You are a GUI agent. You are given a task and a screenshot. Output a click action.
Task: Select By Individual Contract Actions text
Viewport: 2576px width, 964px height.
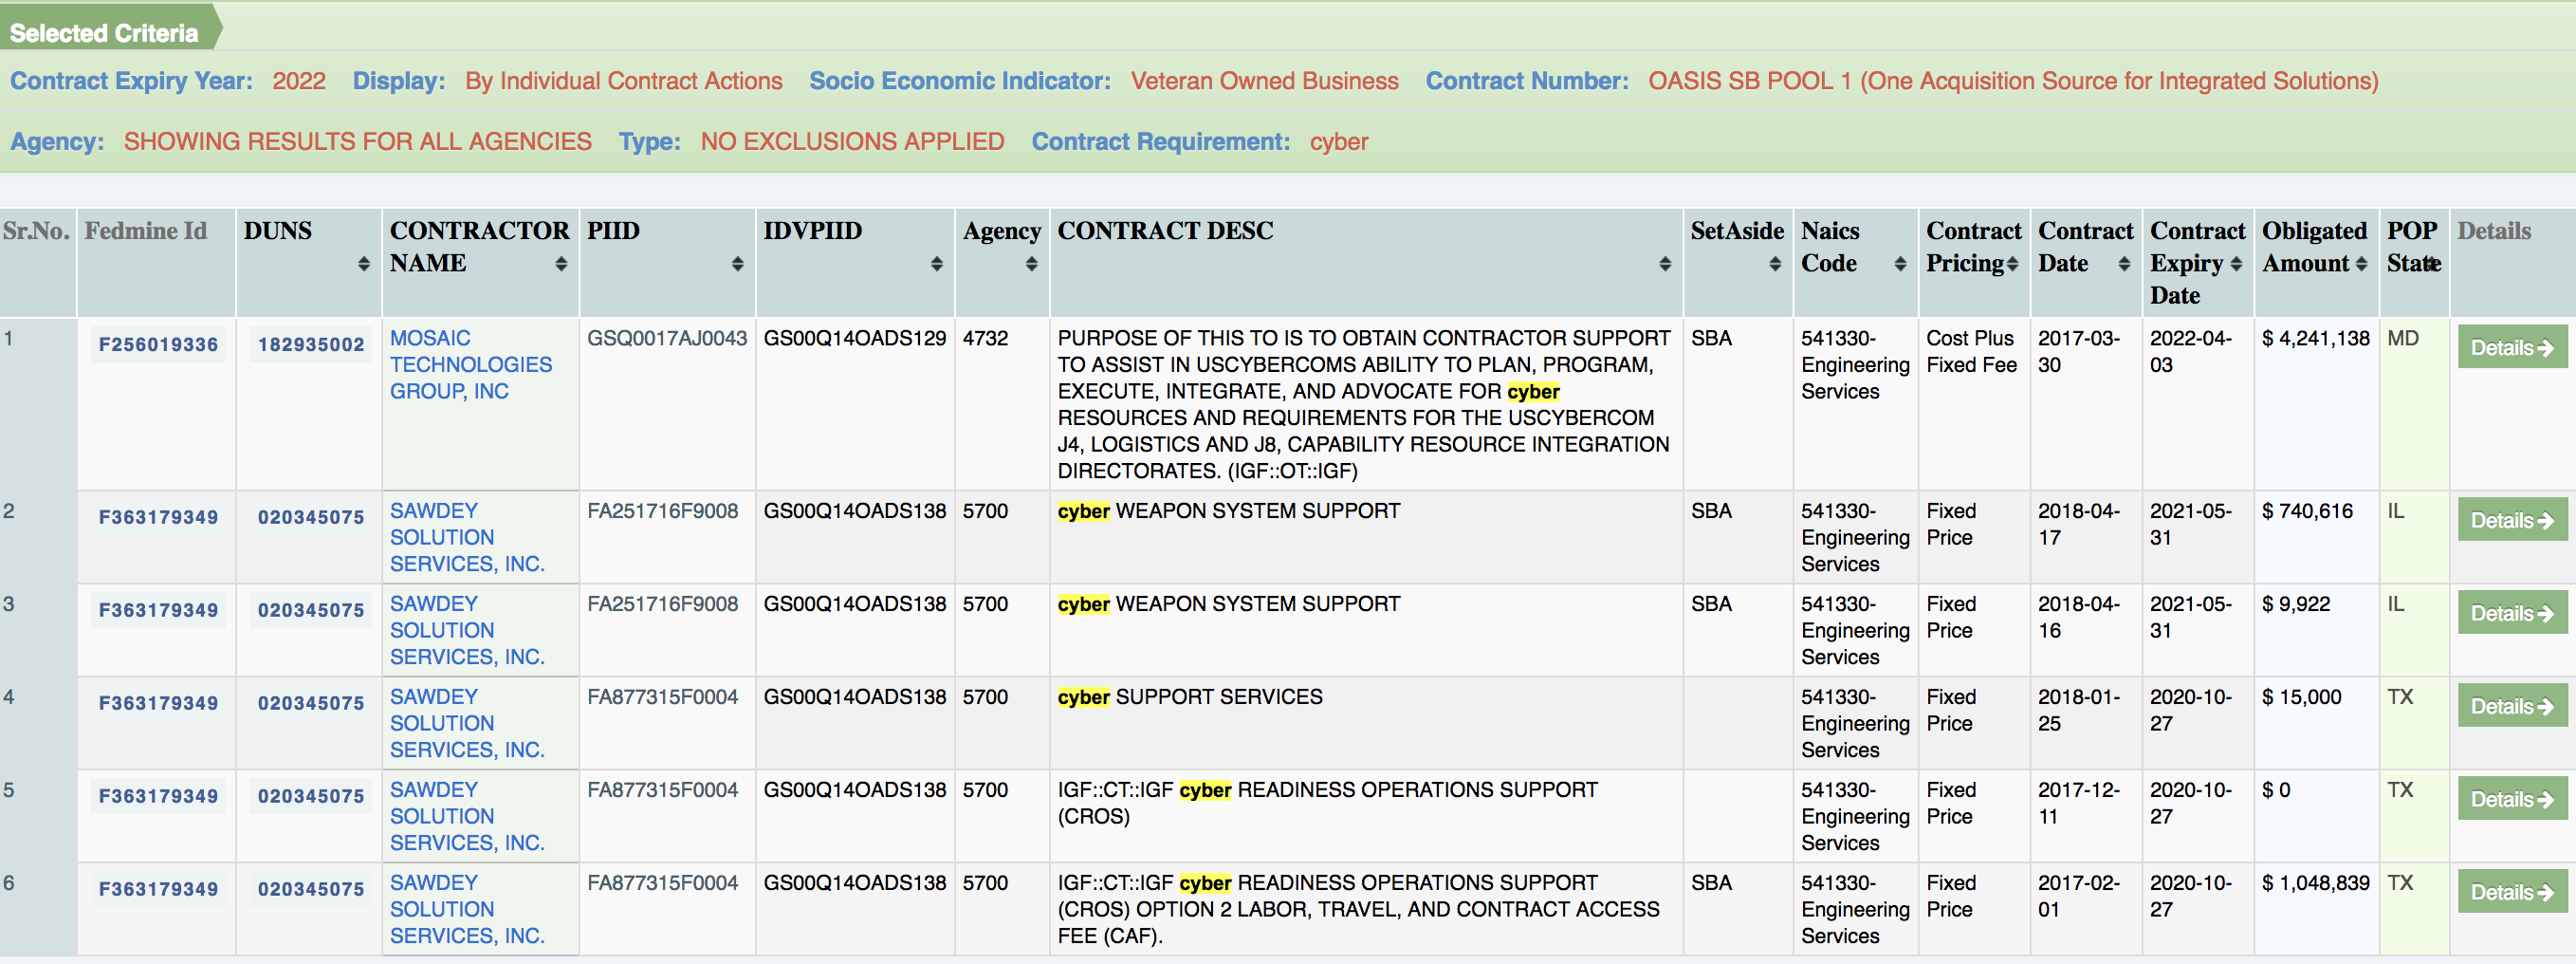click(624, 81)
